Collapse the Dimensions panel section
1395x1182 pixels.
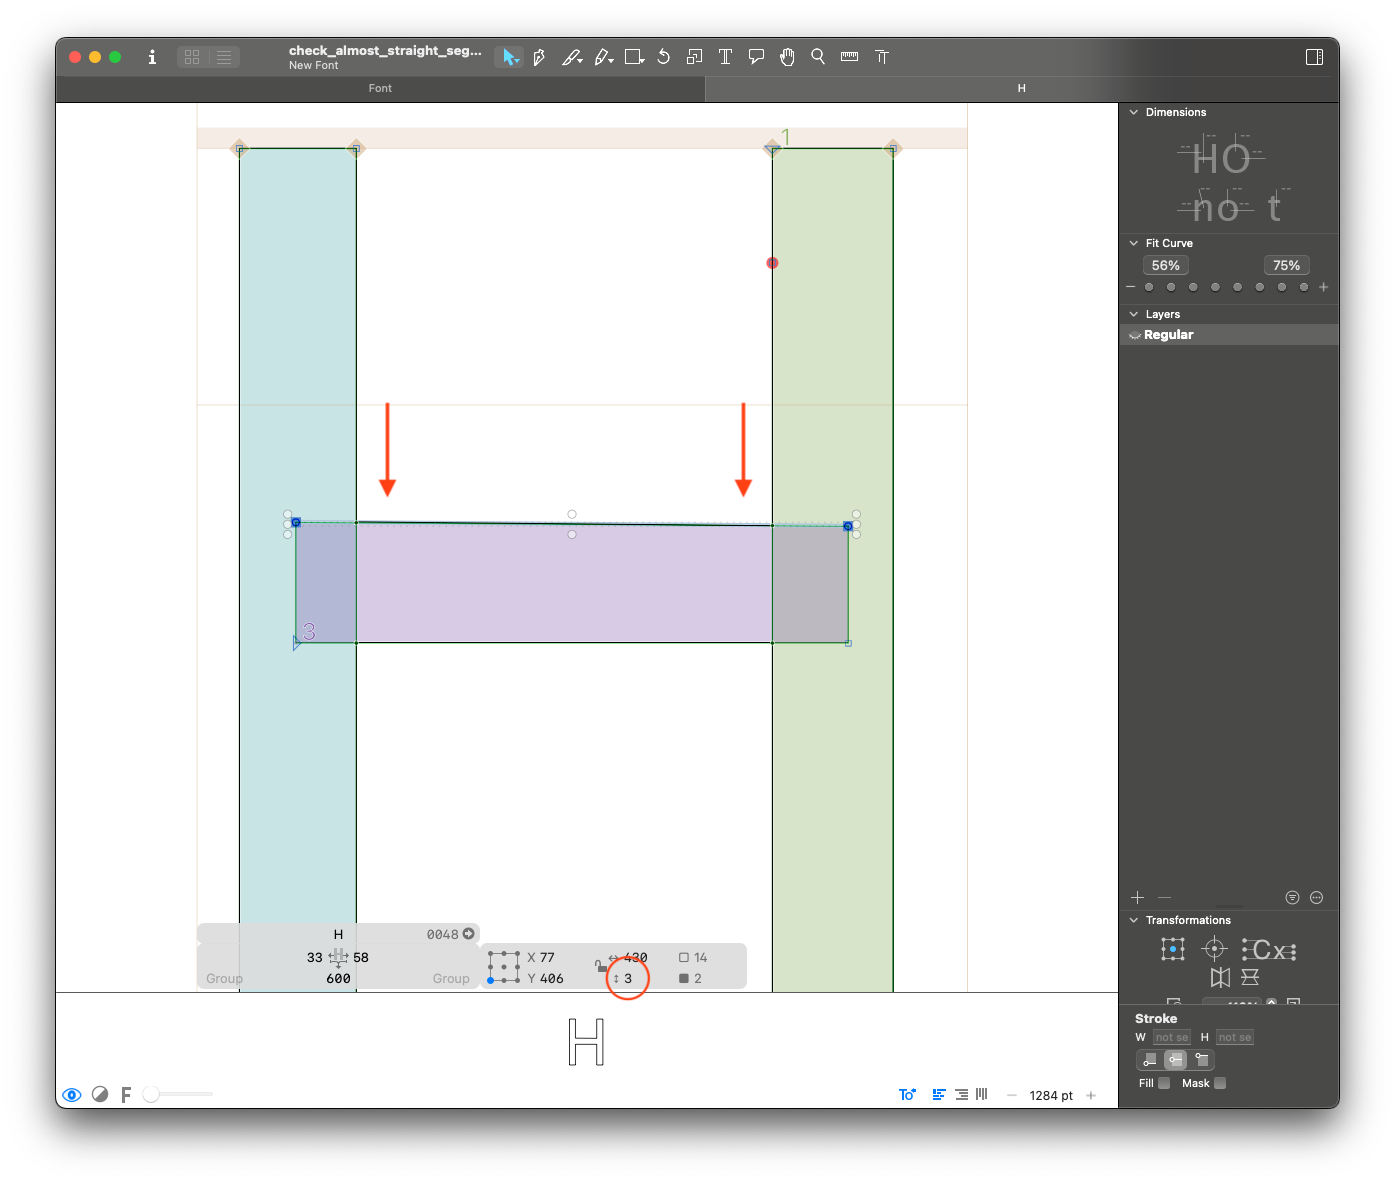[x=1133, y=112]
